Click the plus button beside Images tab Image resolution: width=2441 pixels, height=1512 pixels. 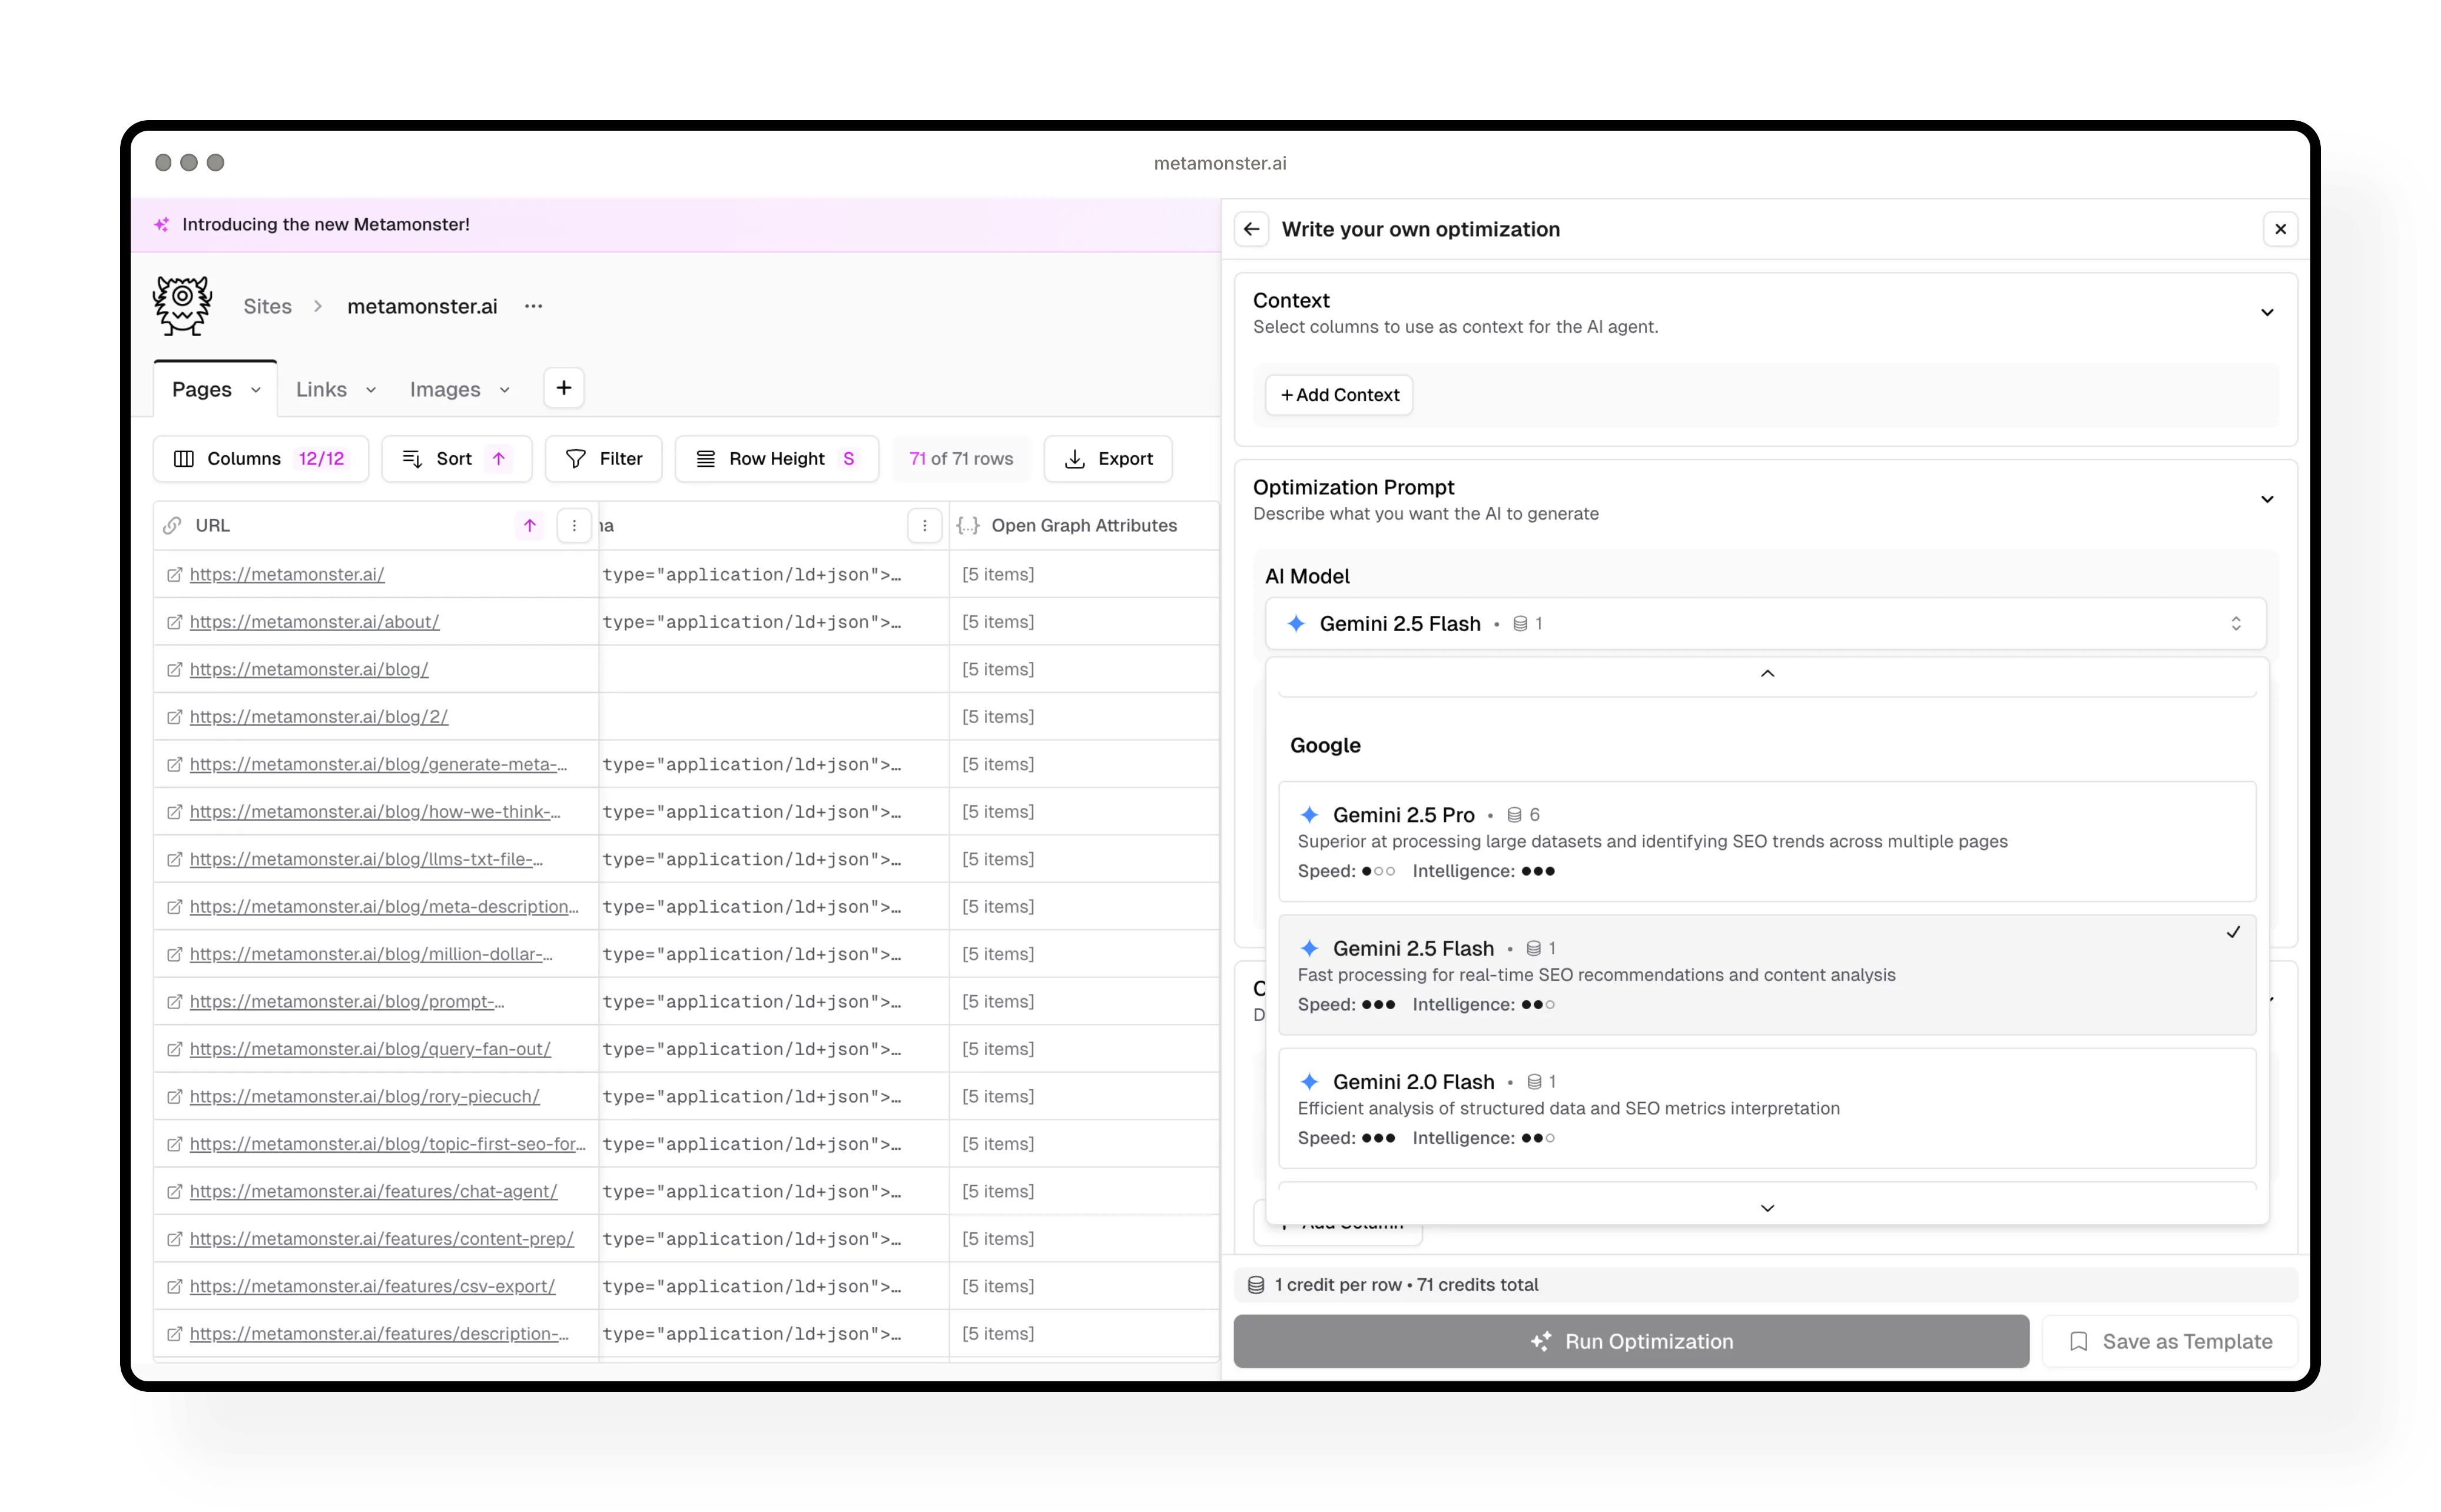(563, 387)
